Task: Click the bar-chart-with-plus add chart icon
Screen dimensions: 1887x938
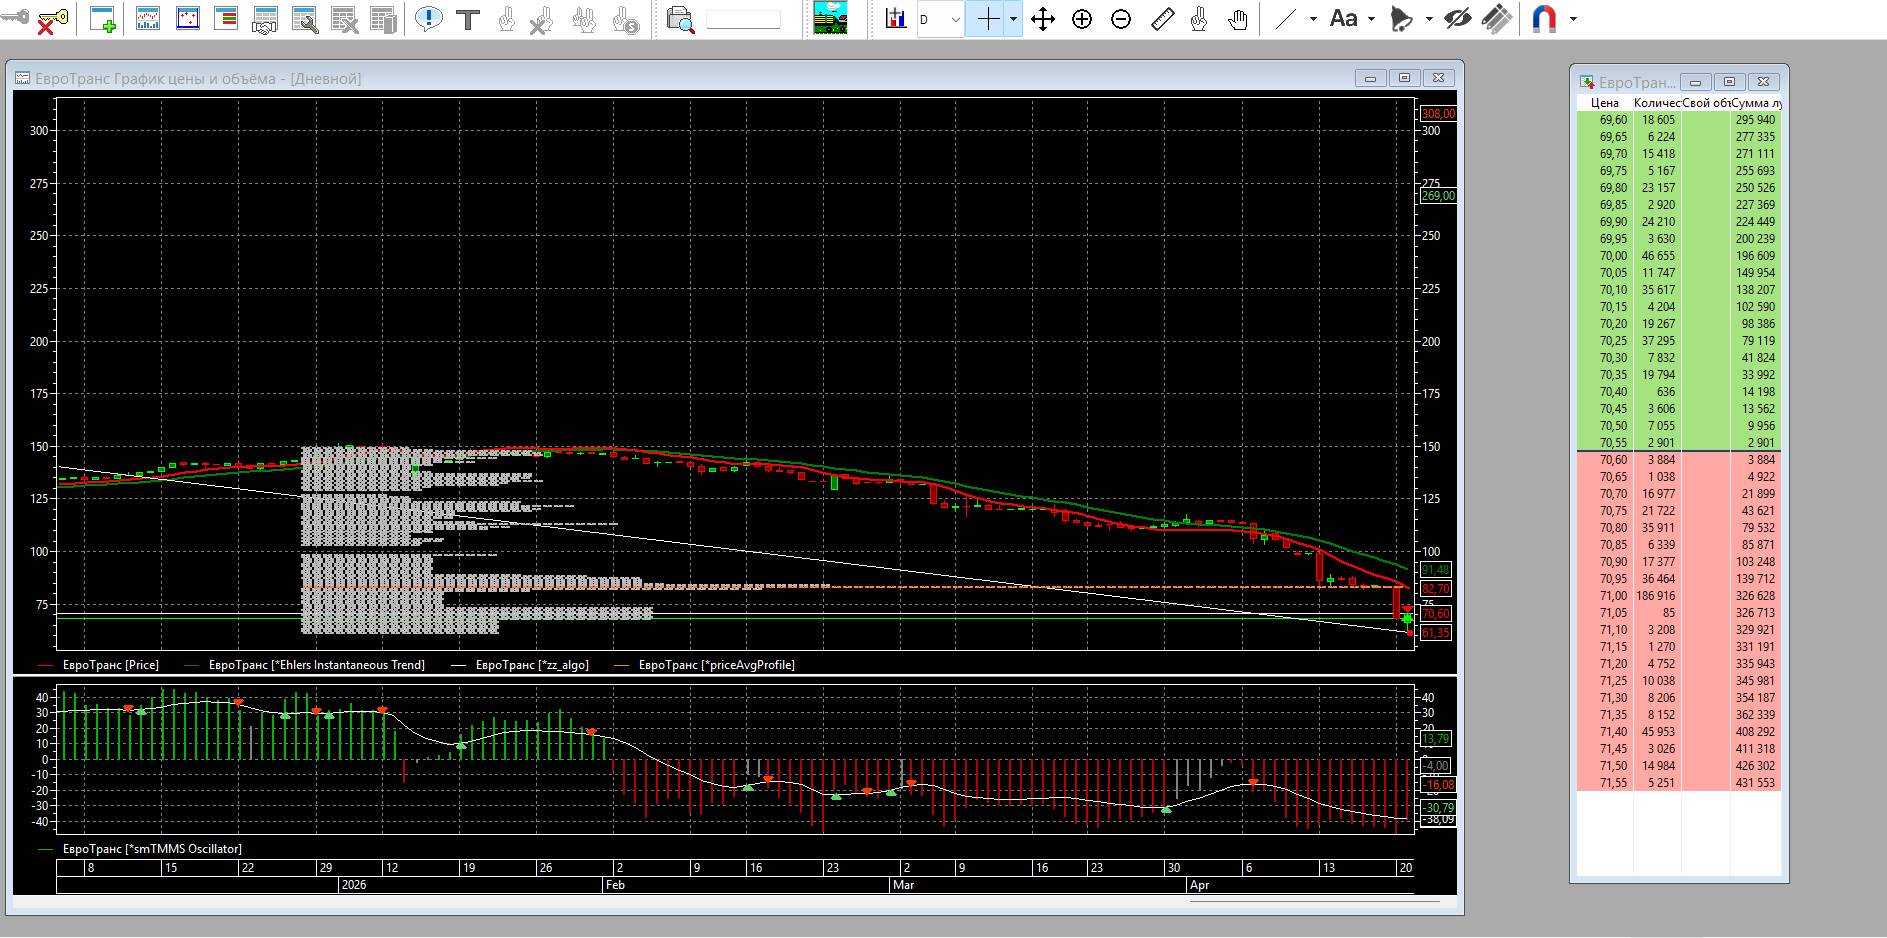Action: [896, 19]
